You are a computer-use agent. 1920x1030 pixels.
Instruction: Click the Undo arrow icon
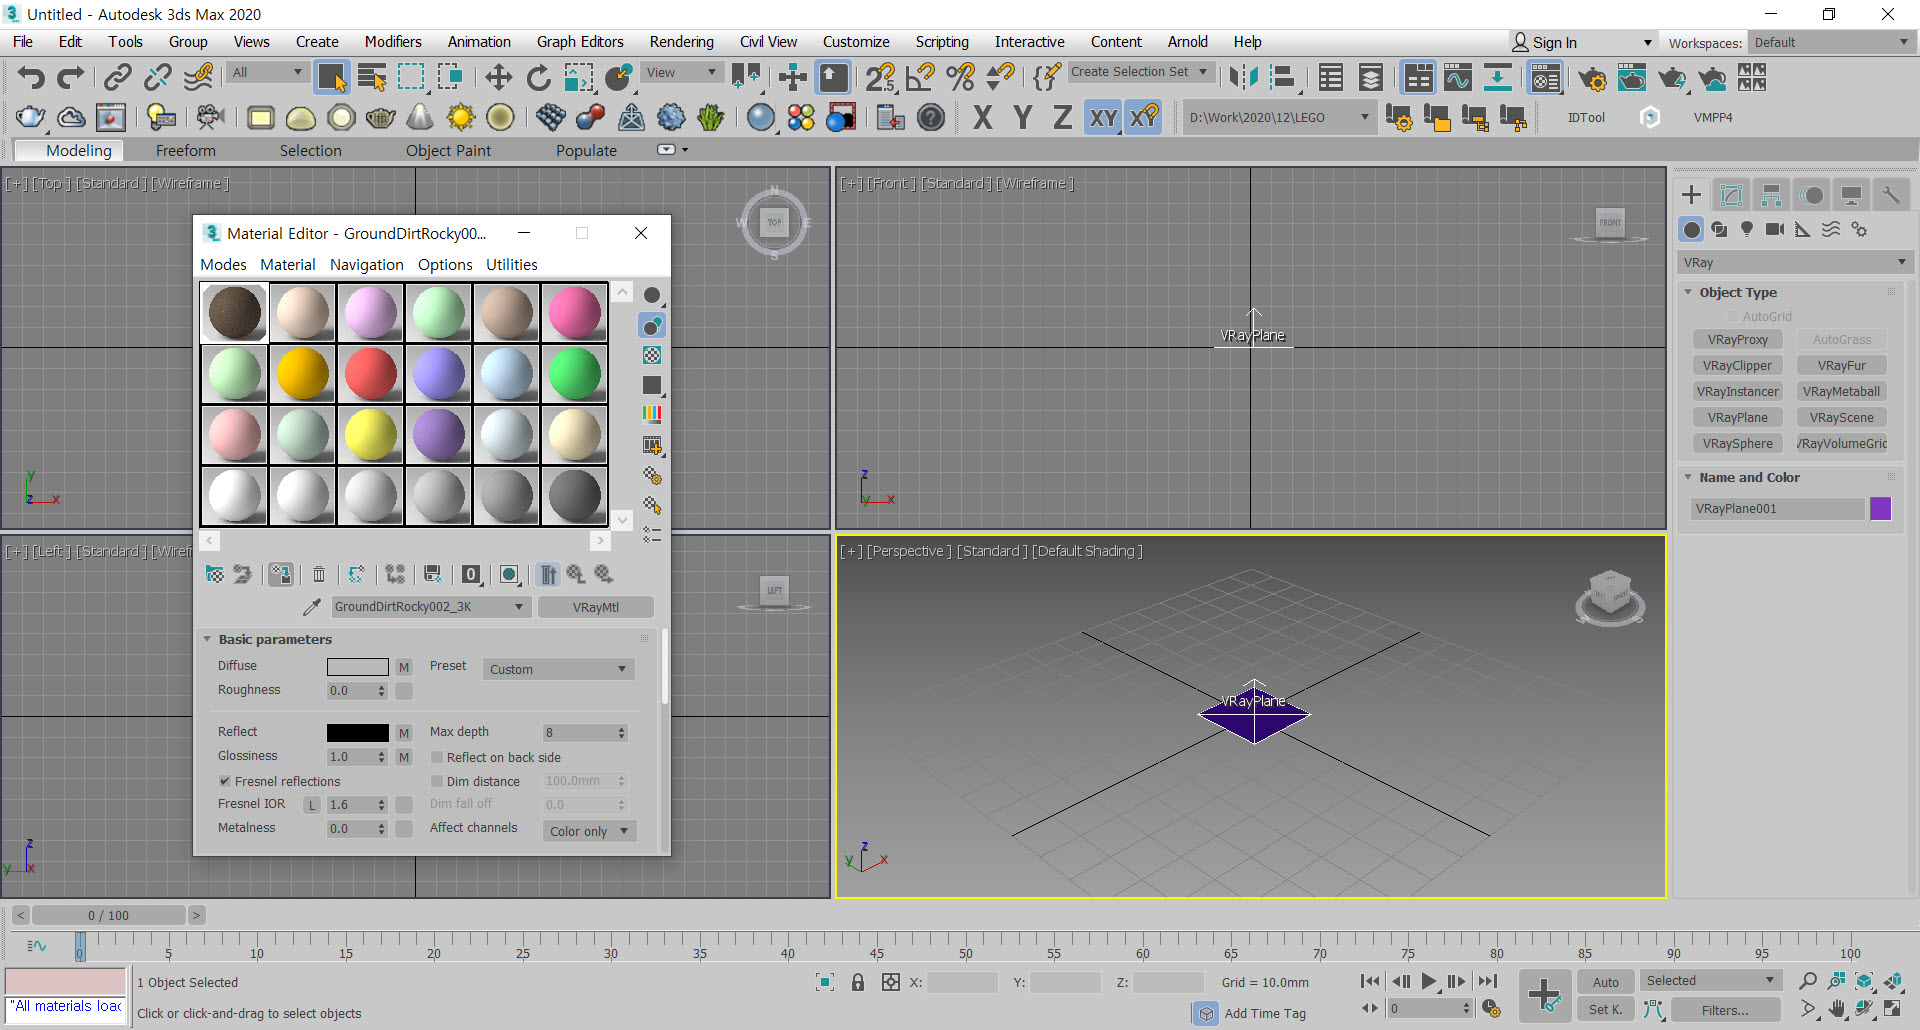pyautogui.click(x=31, y=78)
